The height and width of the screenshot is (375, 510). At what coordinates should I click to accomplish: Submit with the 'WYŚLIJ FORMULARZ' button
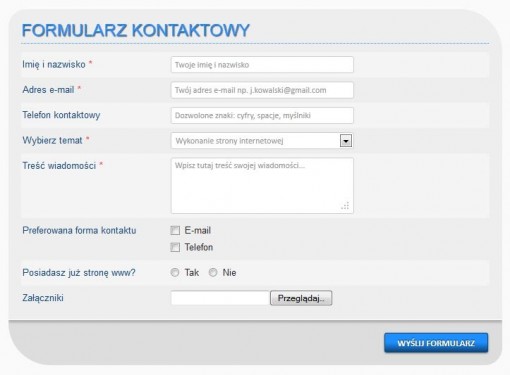point(436,343)
